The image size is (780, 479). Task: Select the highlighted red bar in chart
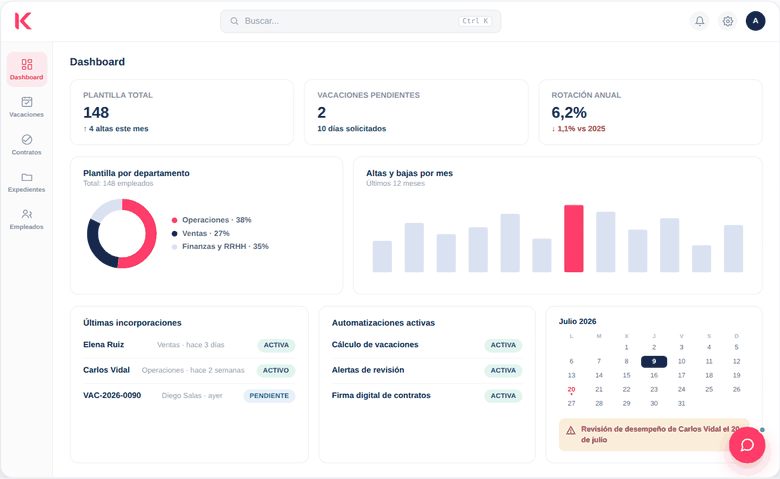(574, 238)
